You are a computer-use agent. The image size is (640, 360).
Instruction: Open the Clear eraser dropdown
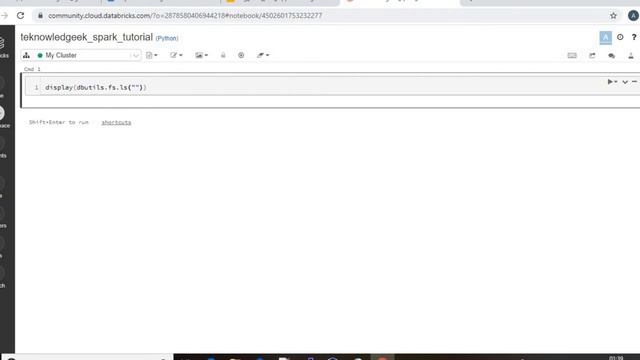(263, 55)
